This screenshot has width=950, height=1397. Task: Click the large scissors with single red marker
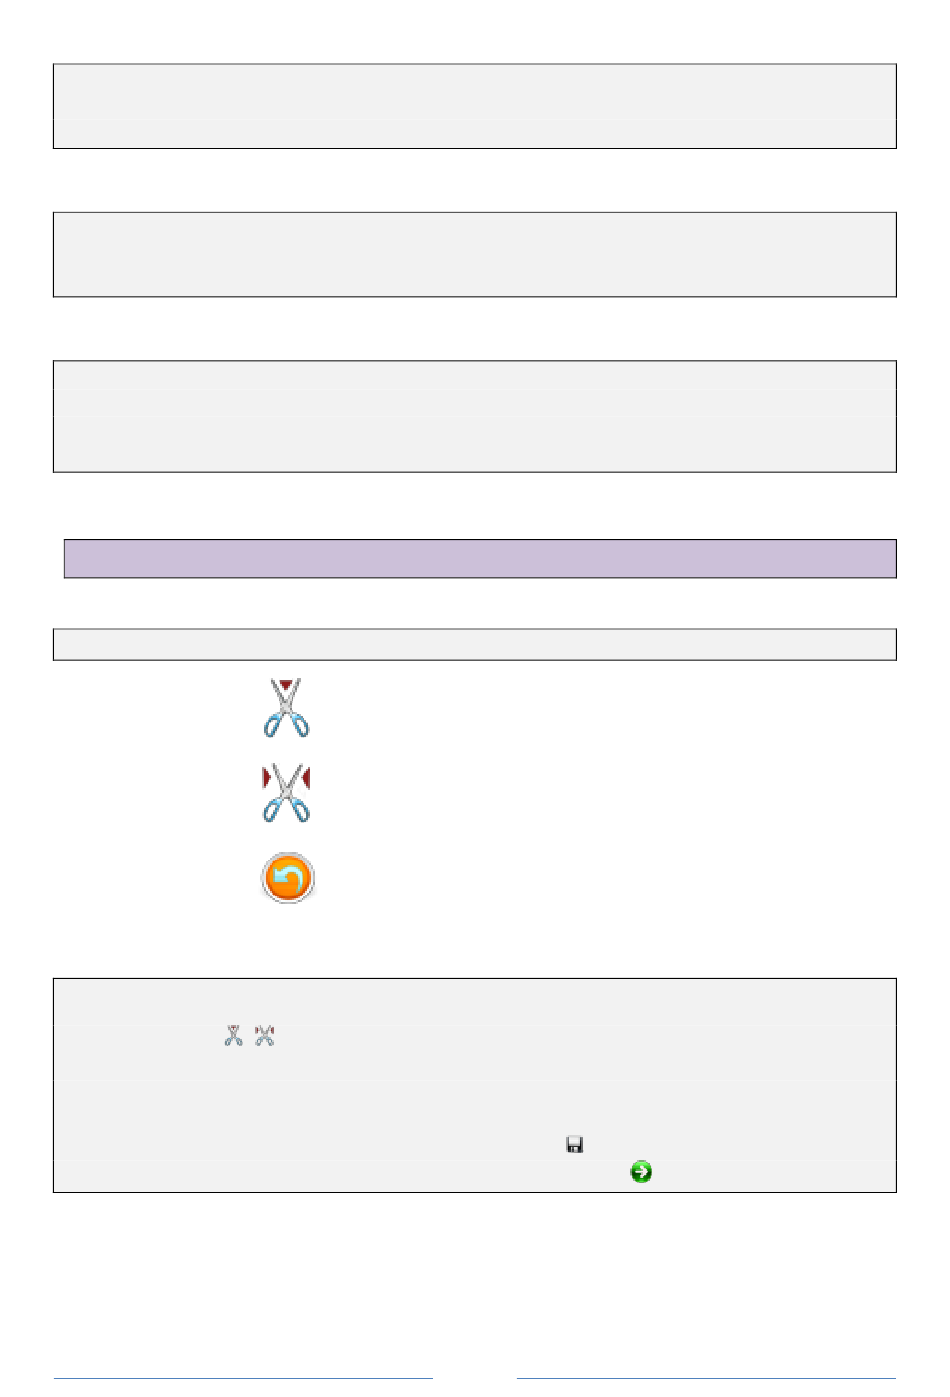[287, 710]
